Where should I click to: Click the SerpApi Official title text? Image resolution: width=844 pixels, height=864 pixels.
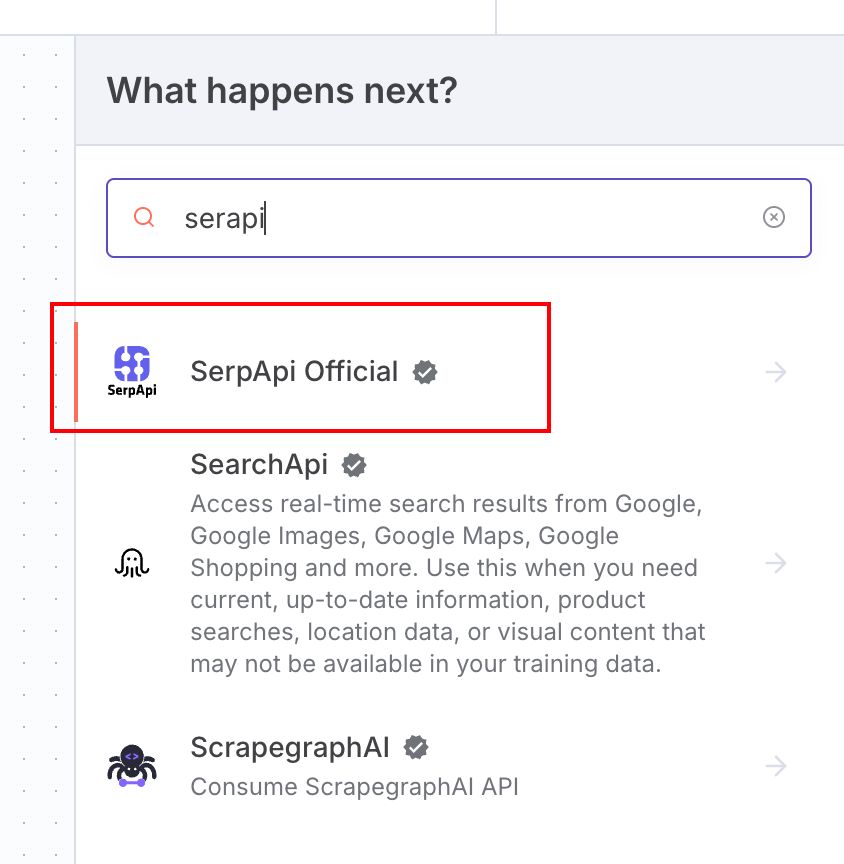pyautogui.click(x=295, y=371)
